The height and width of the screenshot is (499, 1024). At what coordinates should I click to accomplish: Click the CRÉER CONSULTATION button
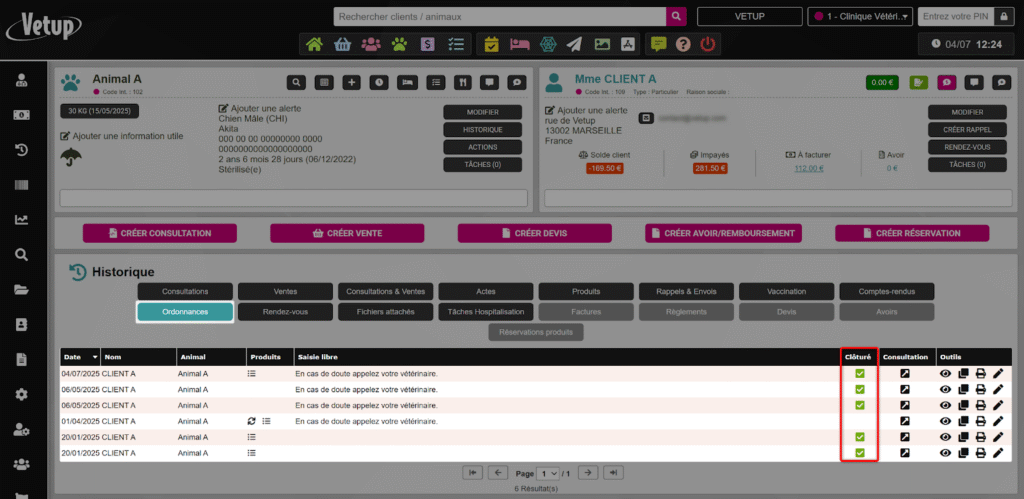pyautogui.click(x=159, y=233)
